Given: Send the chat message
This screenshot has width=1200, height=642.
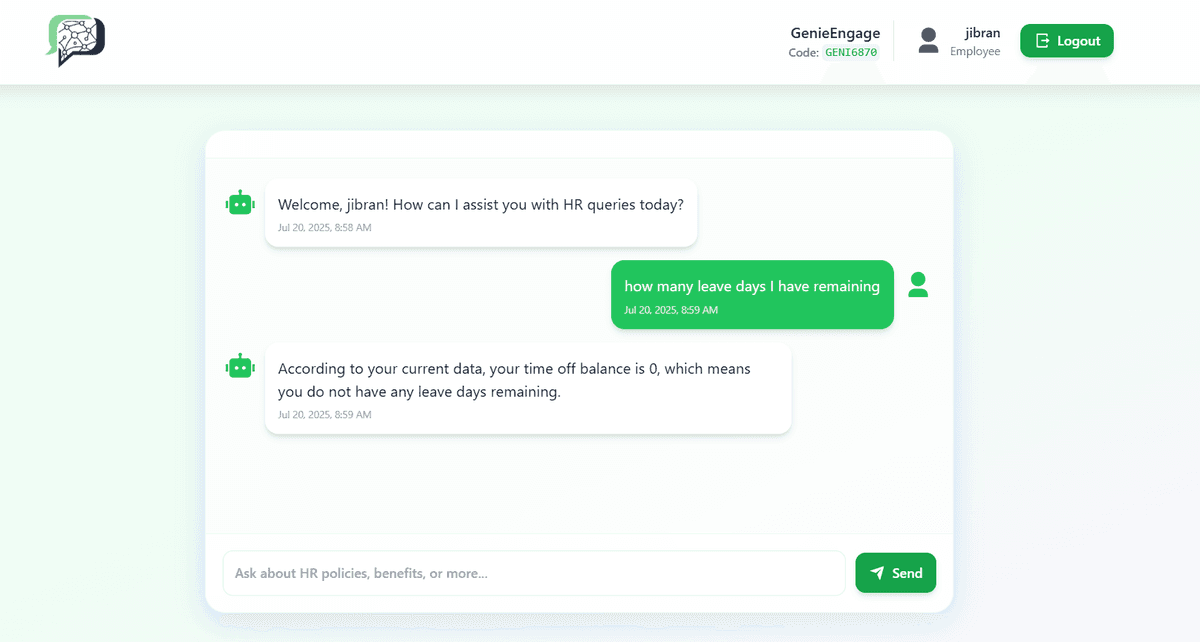Looking at the screenshot, I should pyautogui.click(x=895, y=573).
